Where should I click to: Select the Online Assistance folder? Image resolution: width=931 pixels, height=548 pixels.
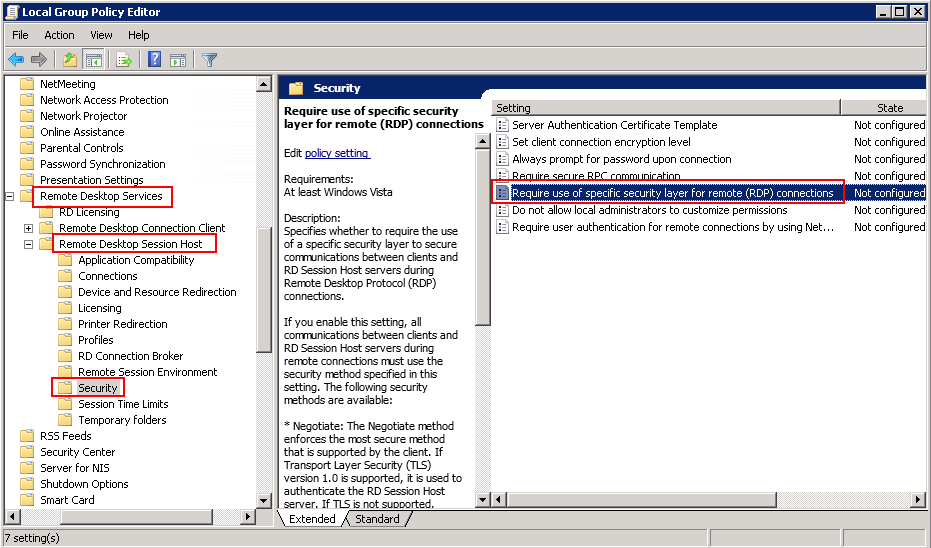click(83, 132)
